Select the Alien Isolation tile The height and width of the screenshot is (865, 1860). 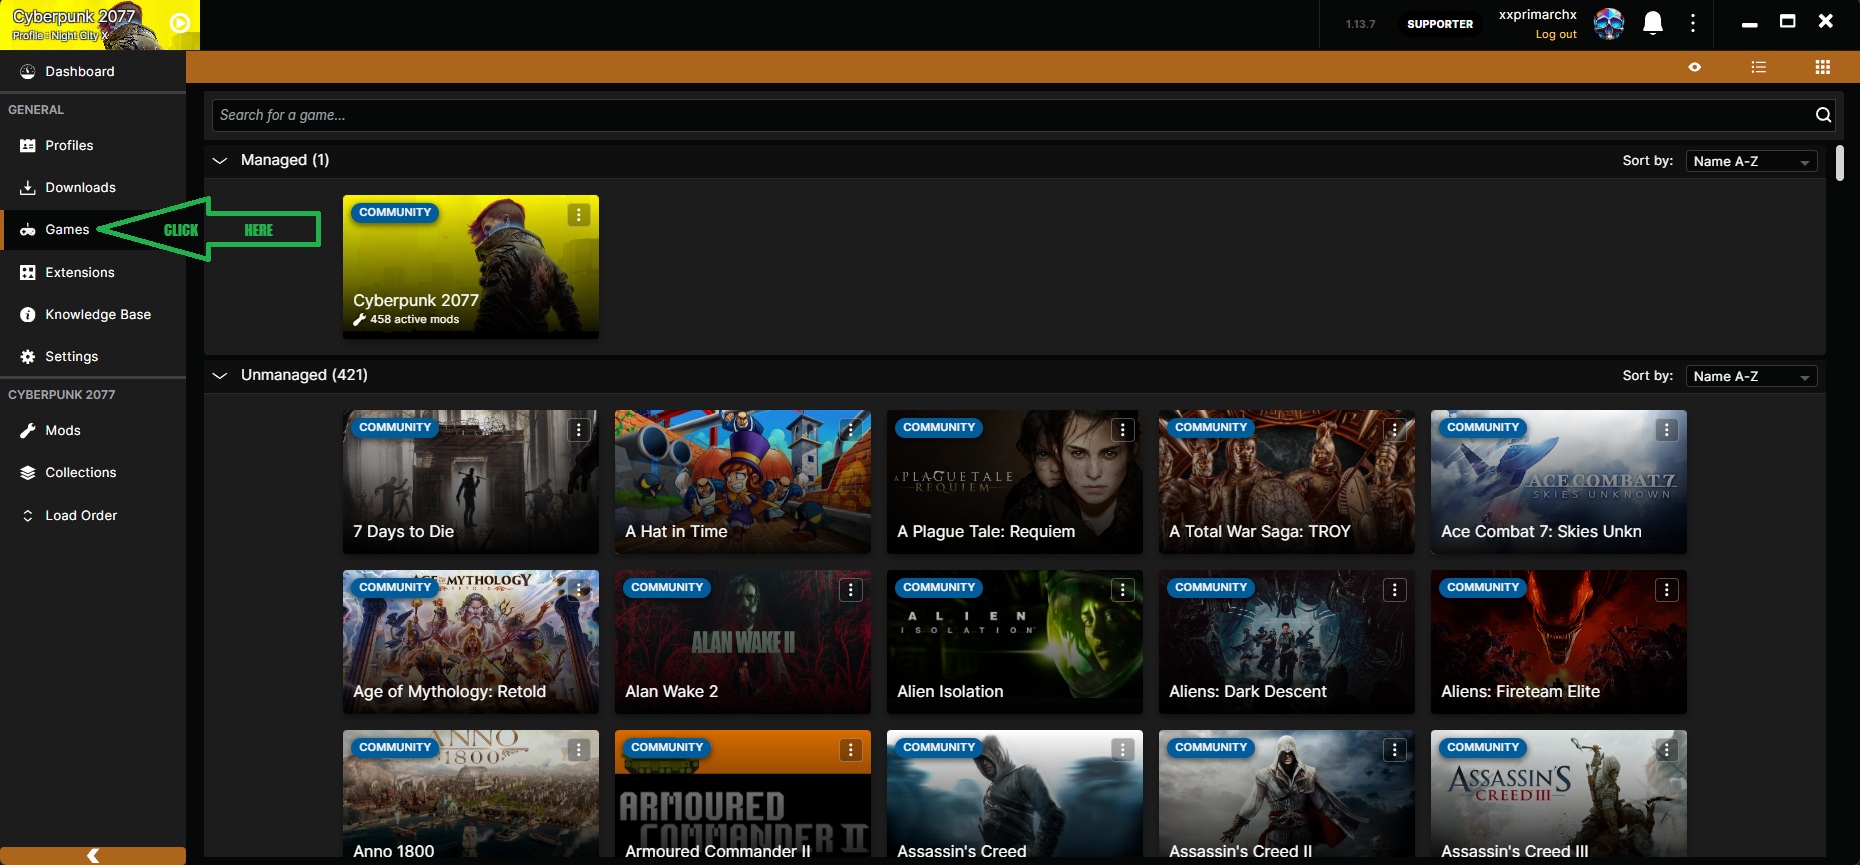(x=1015, y=642)
